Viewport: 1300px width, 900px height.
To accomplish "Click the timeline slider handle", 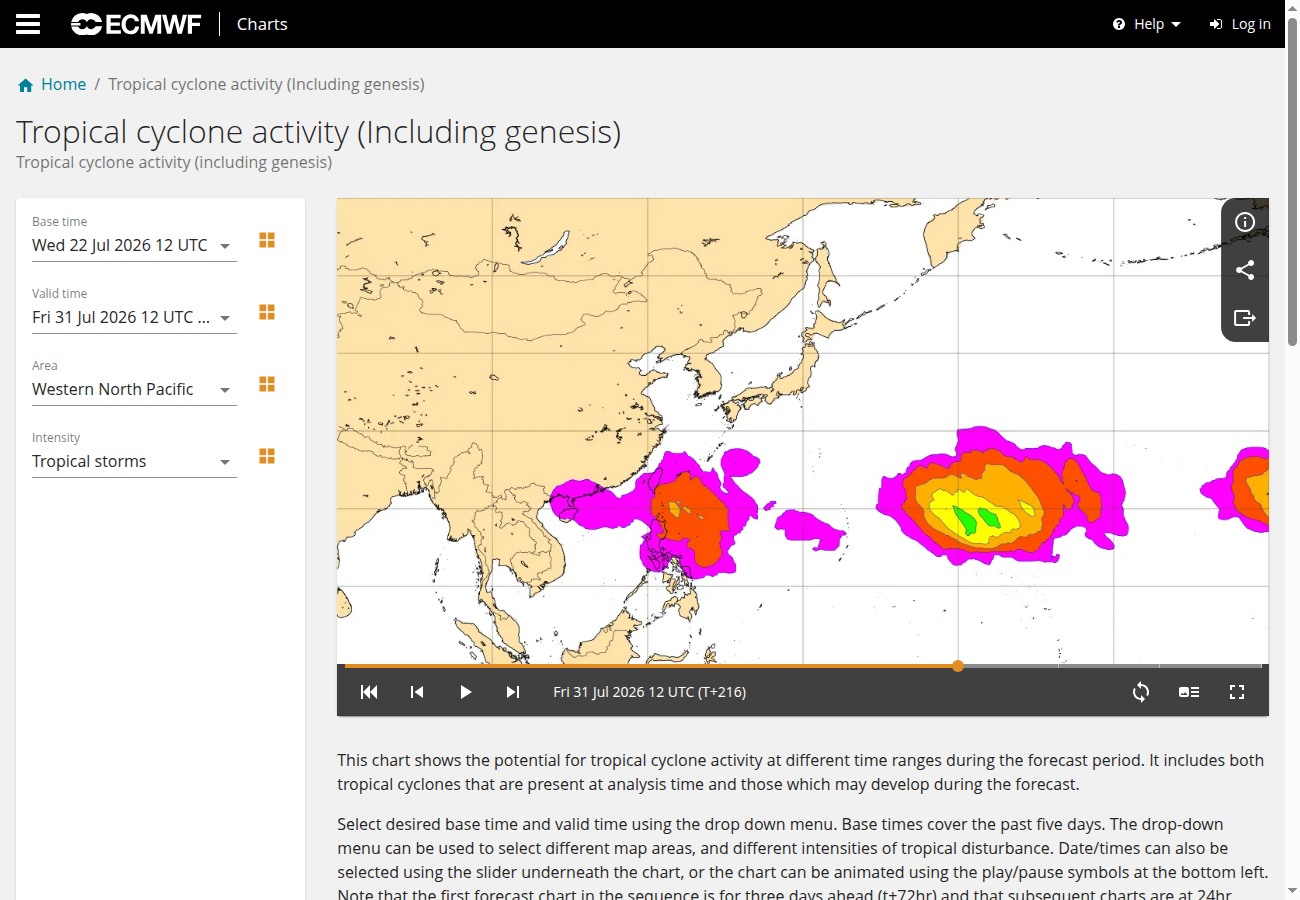I will [958, 666].
